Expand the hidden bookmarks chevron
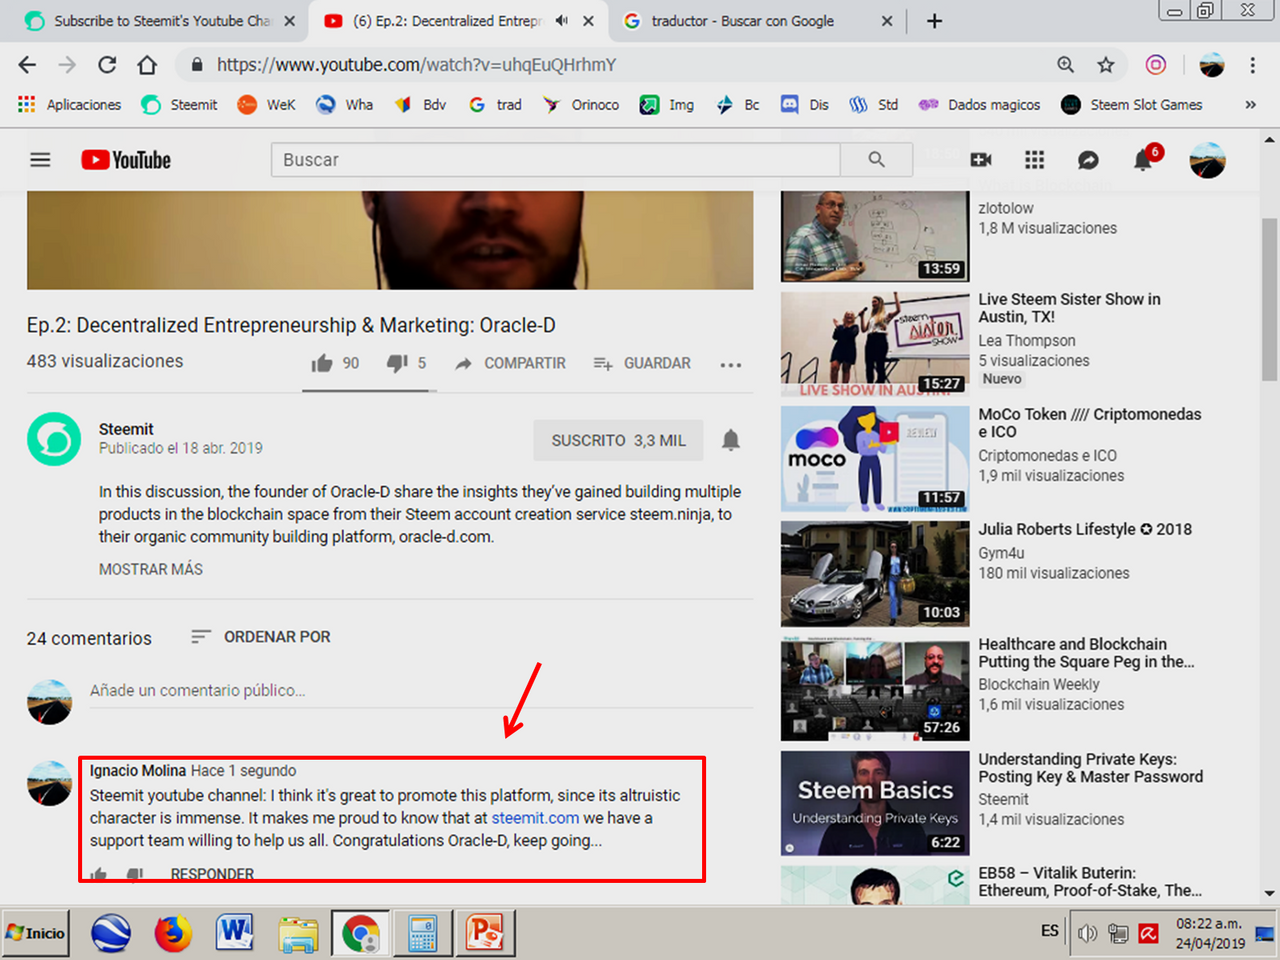This screenshot has height=960, width=1280. coord(1250,105)
